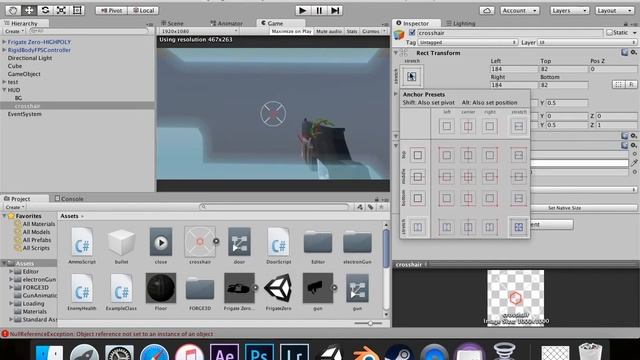640x360 pixels.
Task: Select the Project tab
Action: 17,199
